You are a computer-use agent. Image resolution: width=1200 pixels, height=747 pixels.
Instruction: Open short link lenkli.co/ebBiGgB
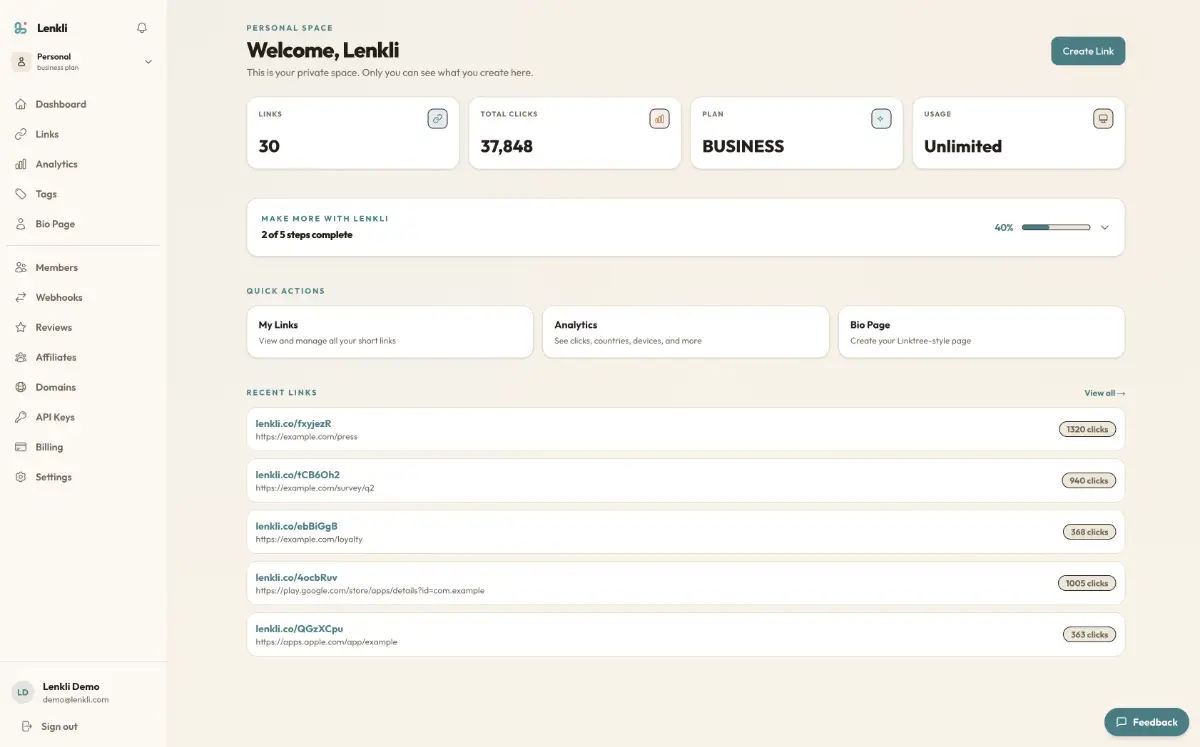pyautogui.click(x=296, y=526)
